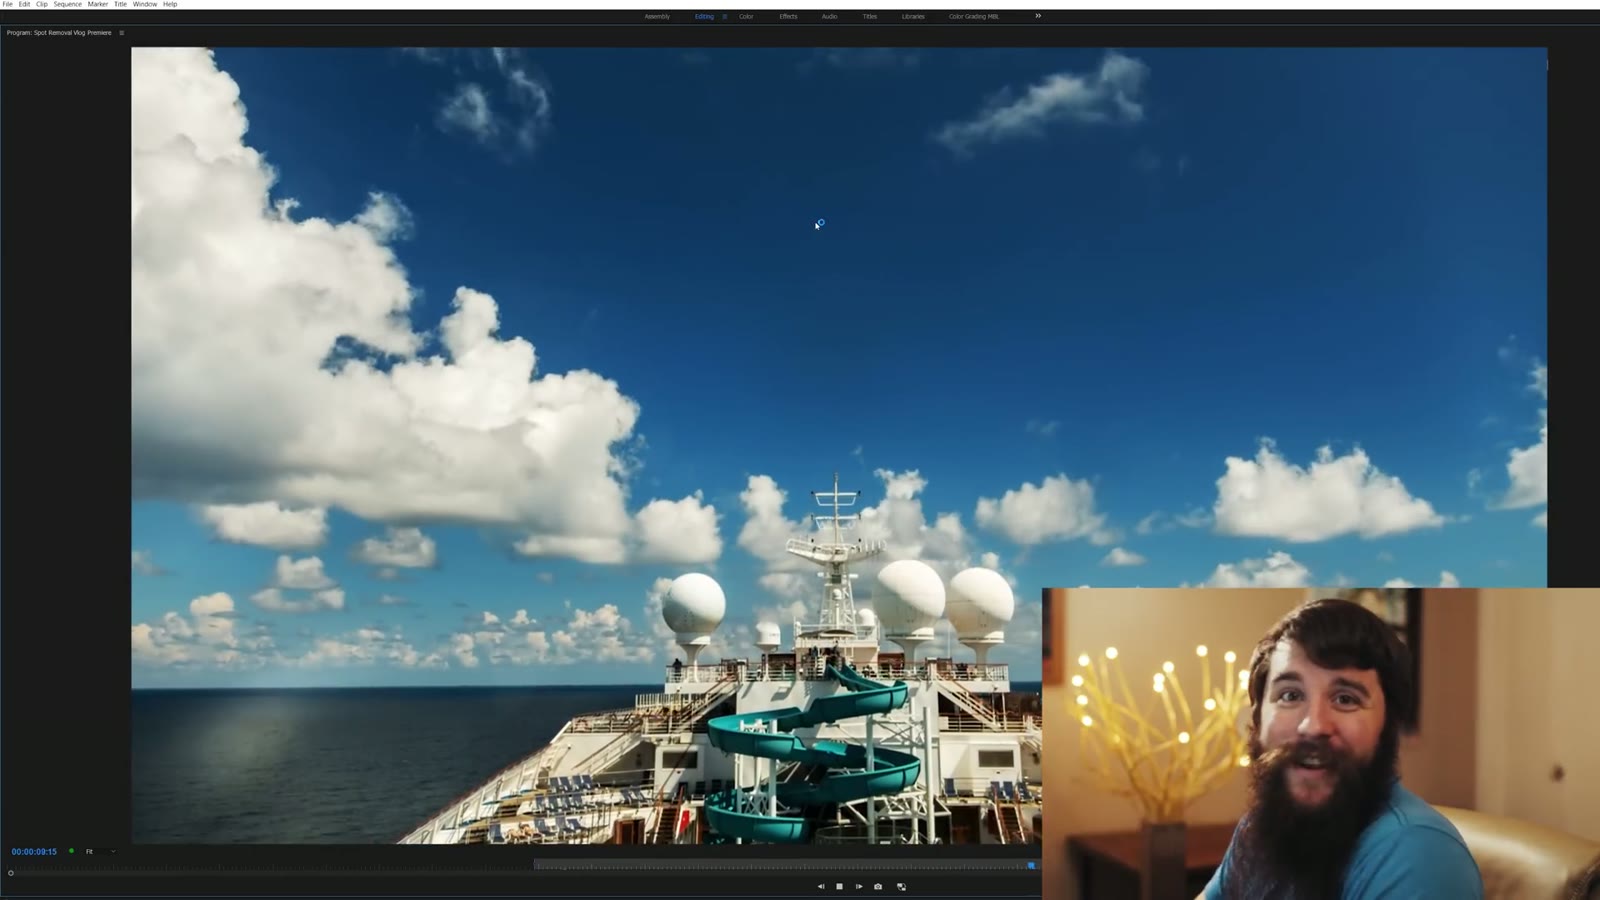
Task: Stop playback with the Stop button
Action: [x=839, y=886]
